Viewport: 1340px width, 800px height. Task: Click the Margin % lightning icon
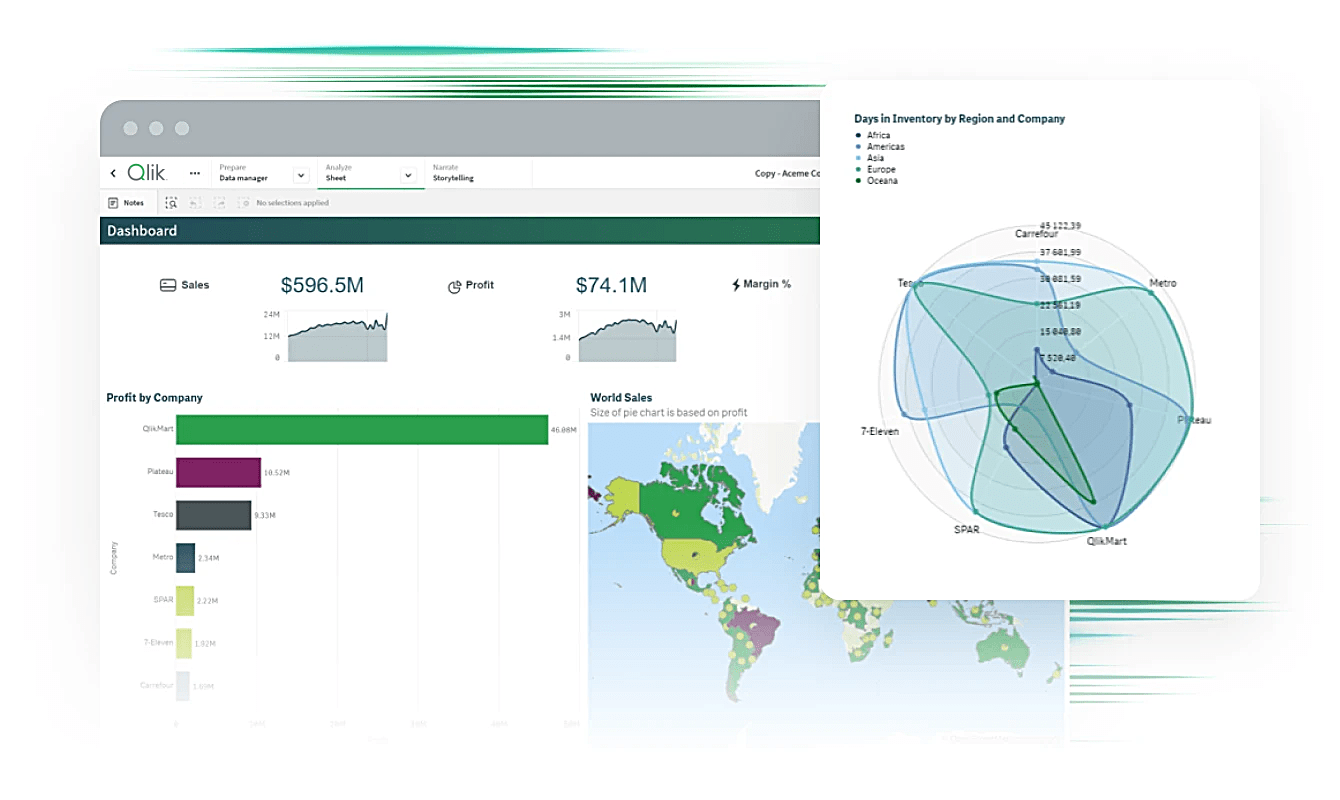[736, 285]
